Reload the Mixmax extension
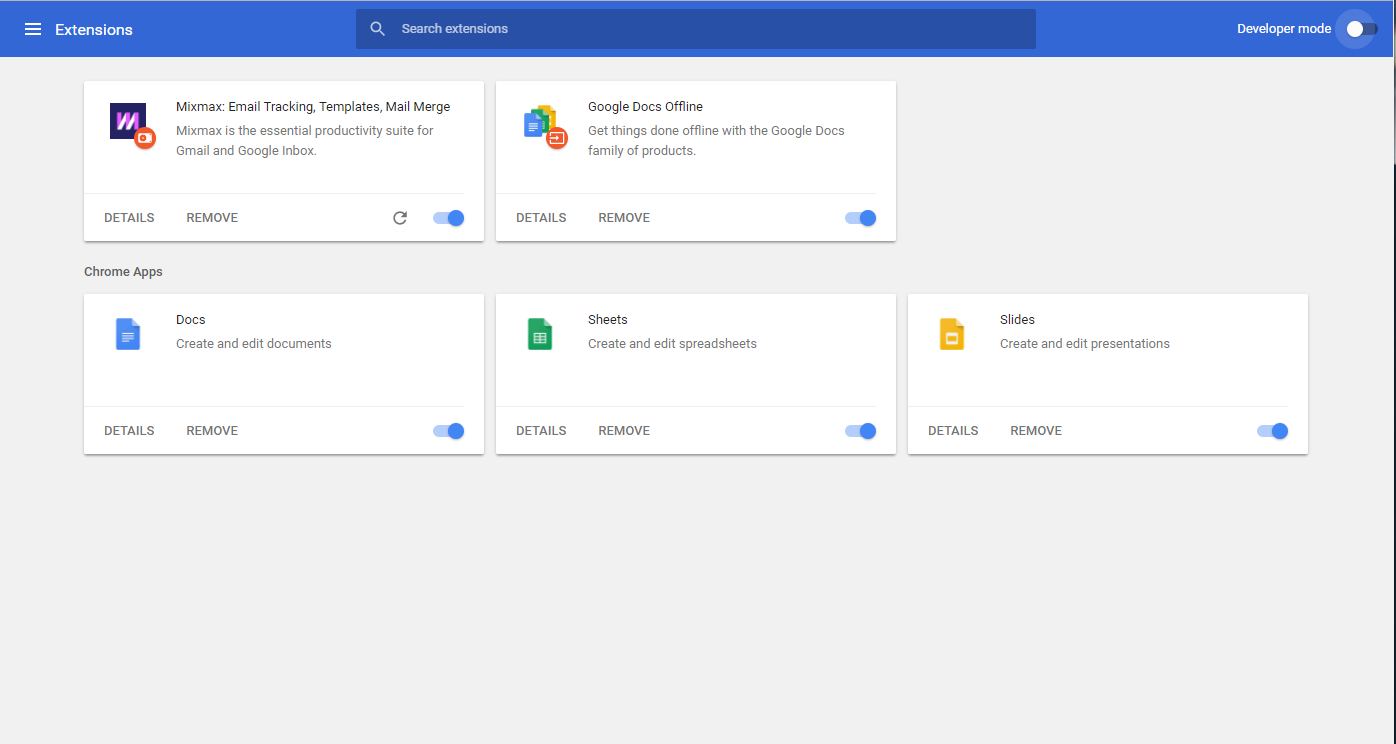 [x=400, y=218]
